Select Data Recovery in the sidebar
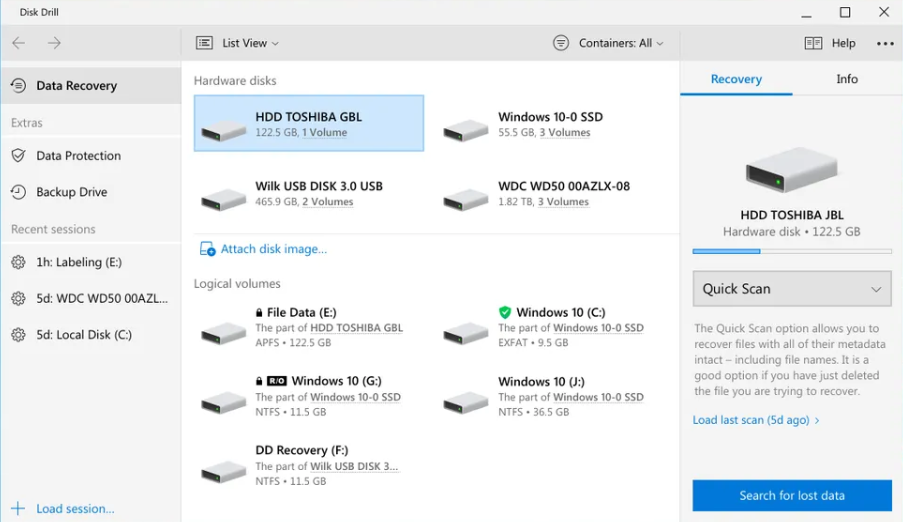The height and width of the screenshot is (522, 903). pos(91,86)
